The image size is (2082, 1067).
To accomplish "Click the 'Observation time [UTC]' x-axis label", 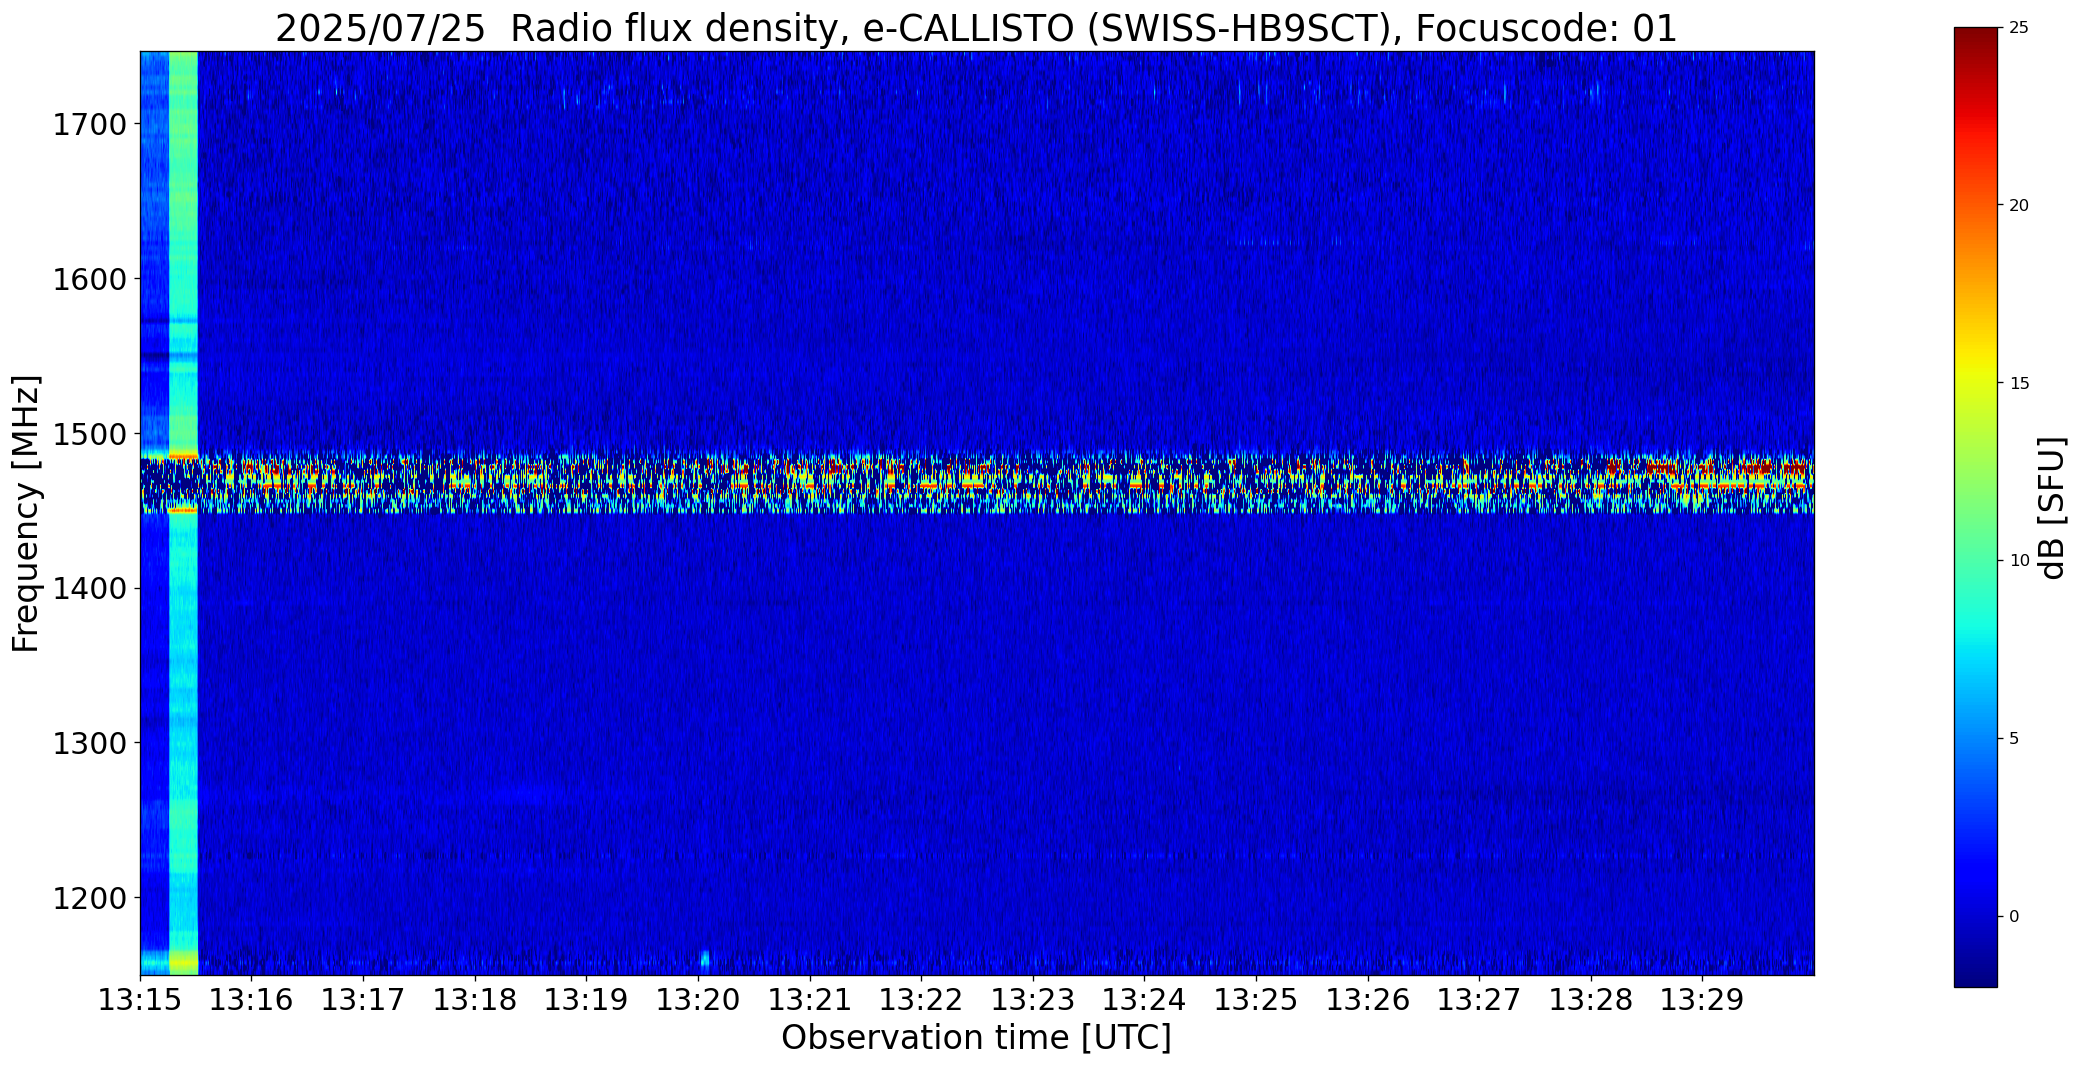I will tap(976, 1038).
